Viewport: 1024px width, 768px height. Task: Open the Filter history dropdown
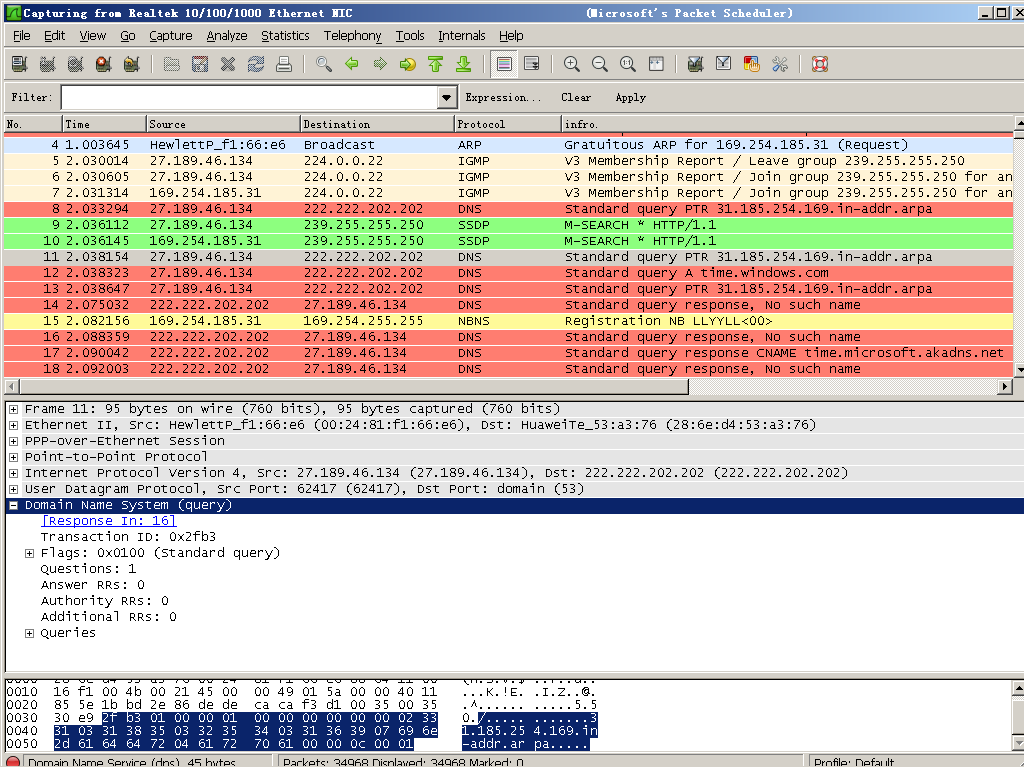pos(447,98)
